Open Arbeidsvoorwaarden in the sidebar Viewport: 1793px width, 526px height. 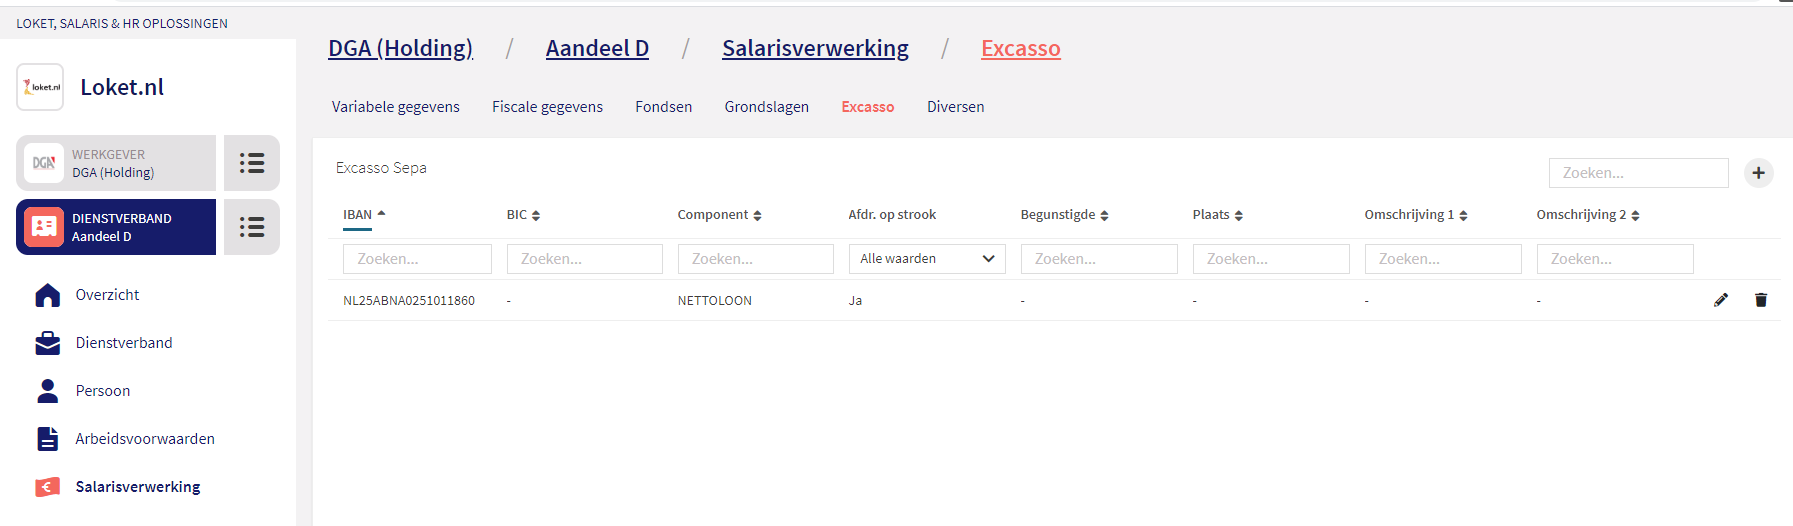[145, 439]
